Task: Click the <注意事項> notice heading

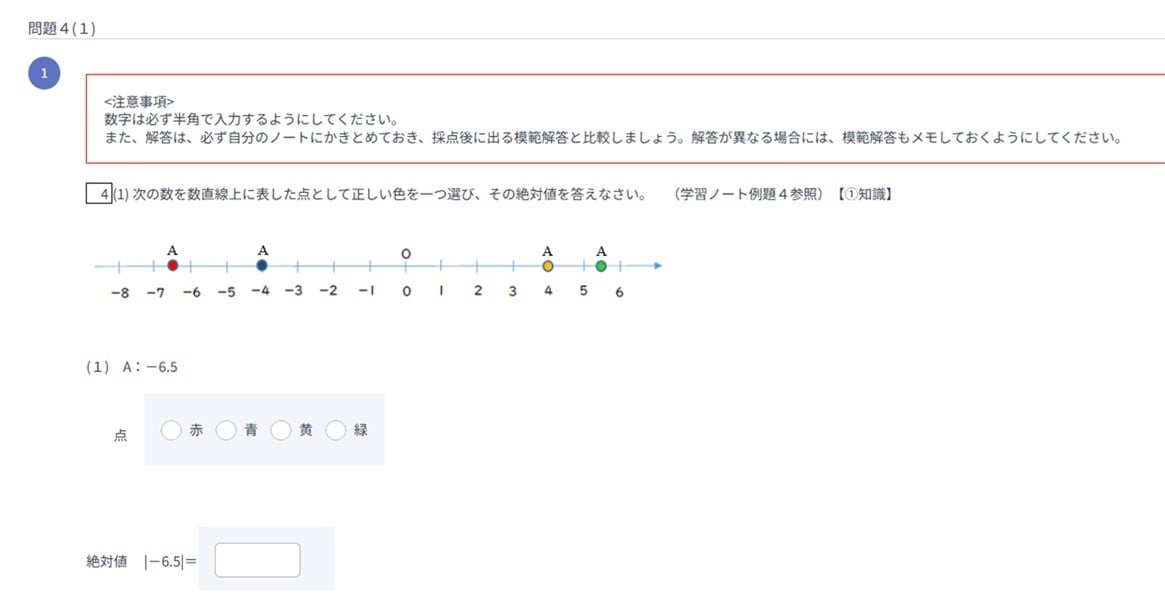Action: tap(139, 101)
